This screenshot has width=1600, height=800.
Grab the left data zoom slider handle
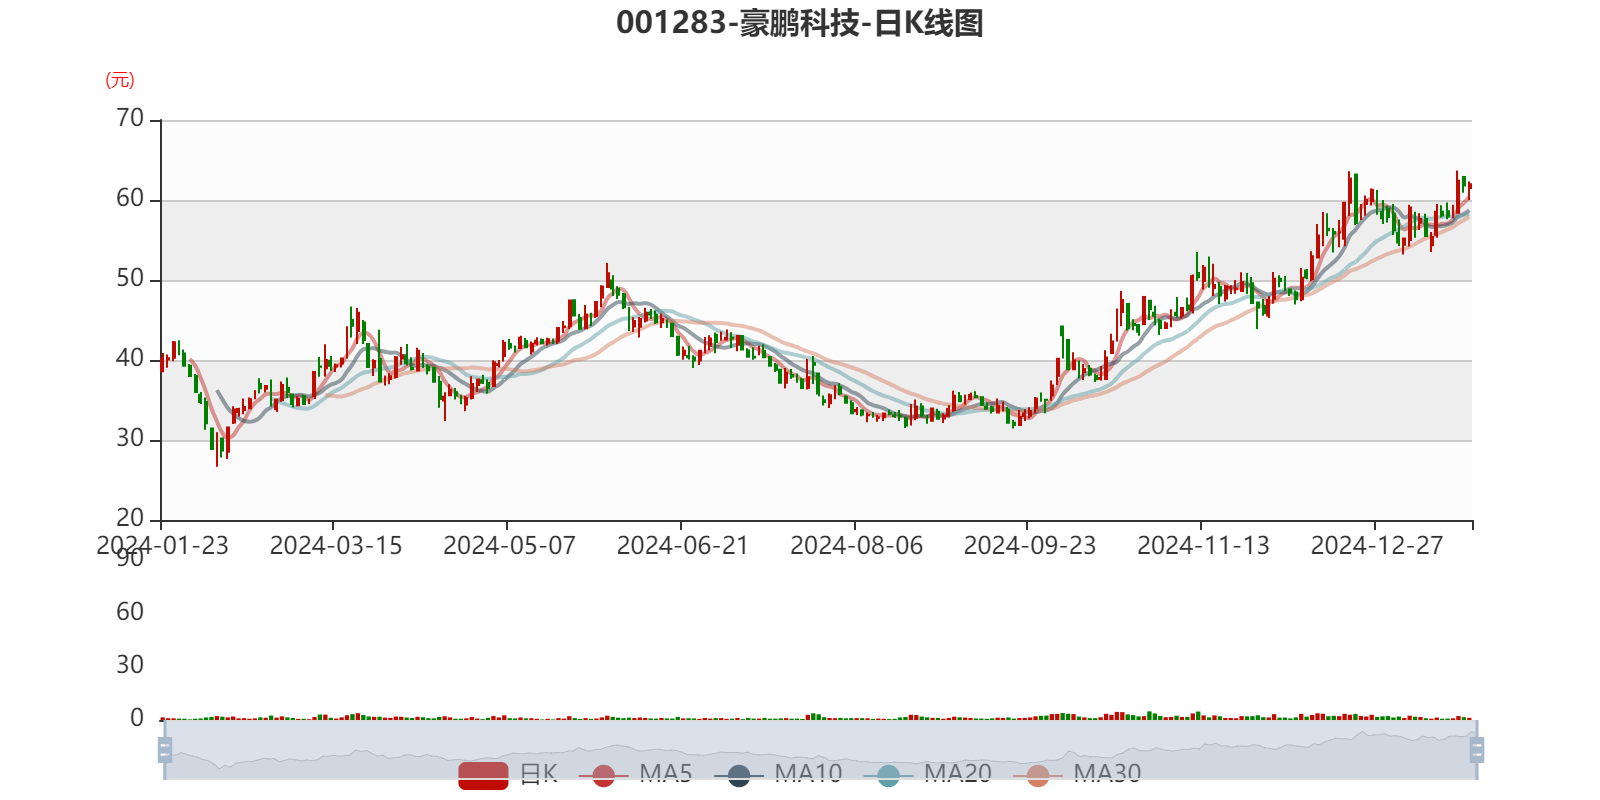click(x=165, y=749)
